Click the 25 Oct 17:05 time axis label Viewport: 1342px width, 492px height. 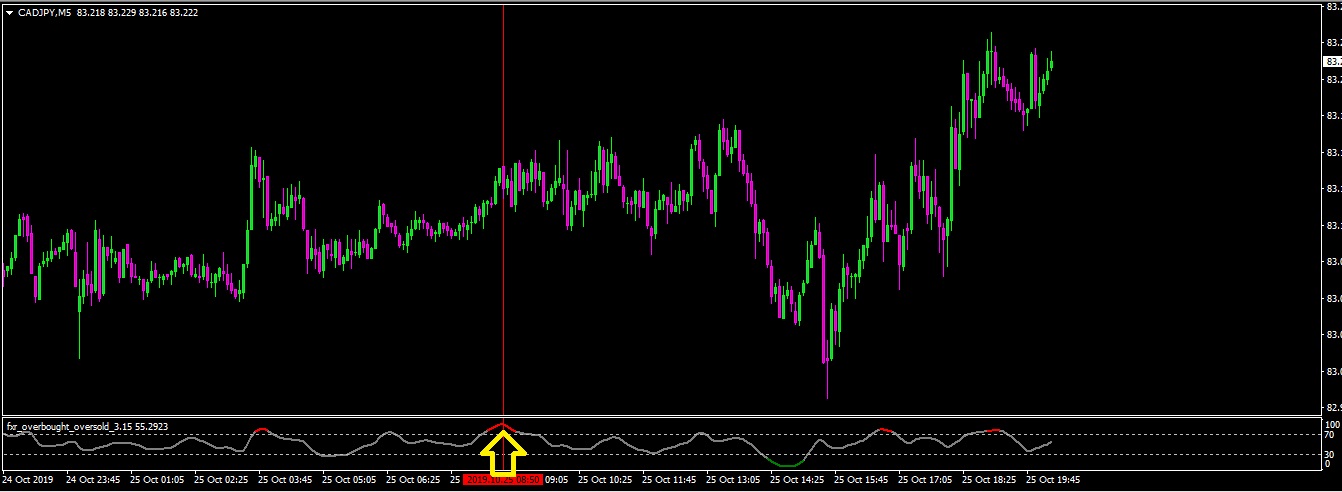[926, 480]
